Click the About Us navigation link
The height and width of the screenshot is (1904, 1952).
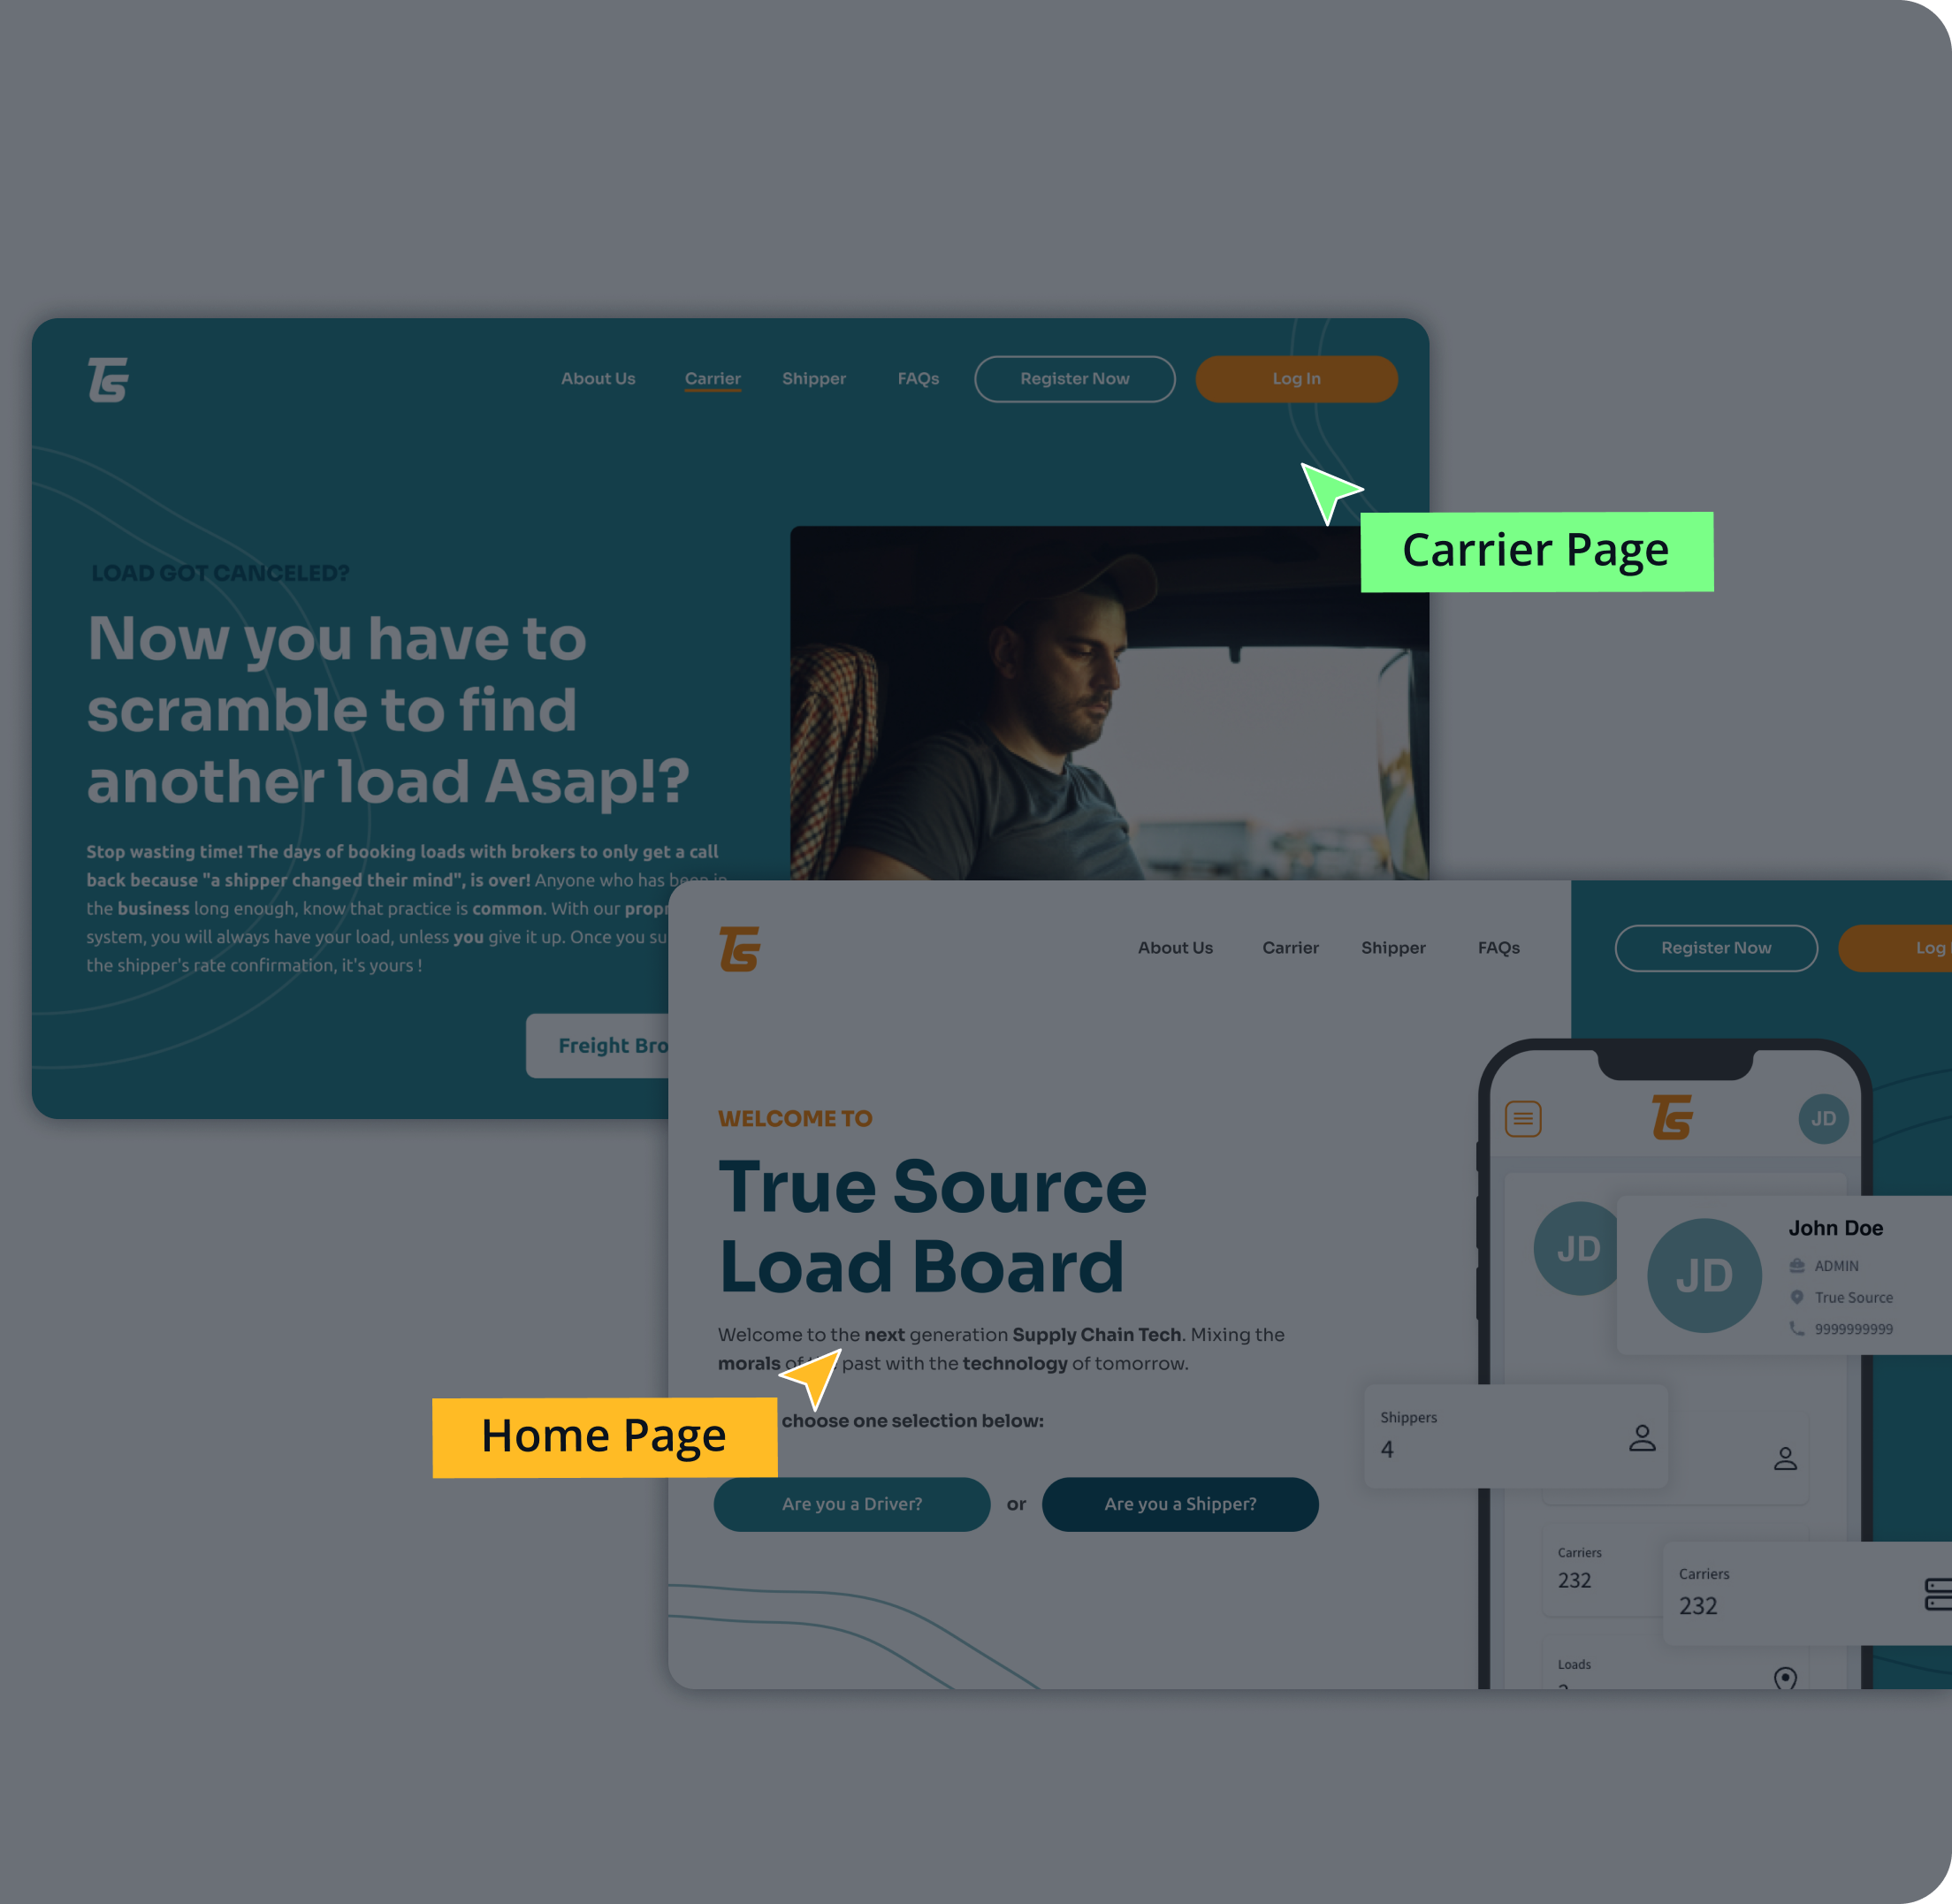pos(599,377)
